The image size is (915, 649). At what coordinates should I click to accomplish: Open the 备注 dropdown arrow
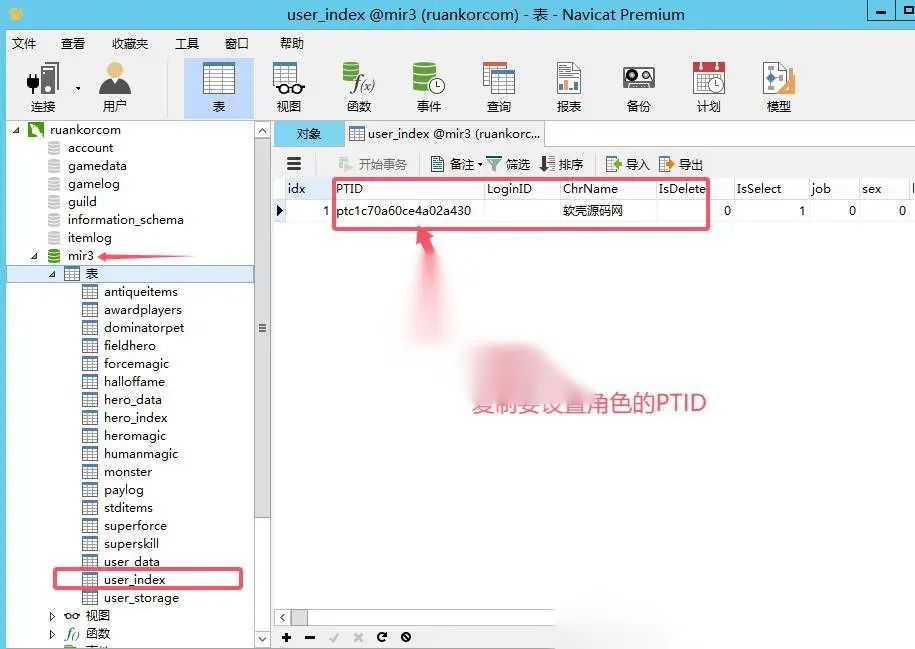tap(480, 165)
